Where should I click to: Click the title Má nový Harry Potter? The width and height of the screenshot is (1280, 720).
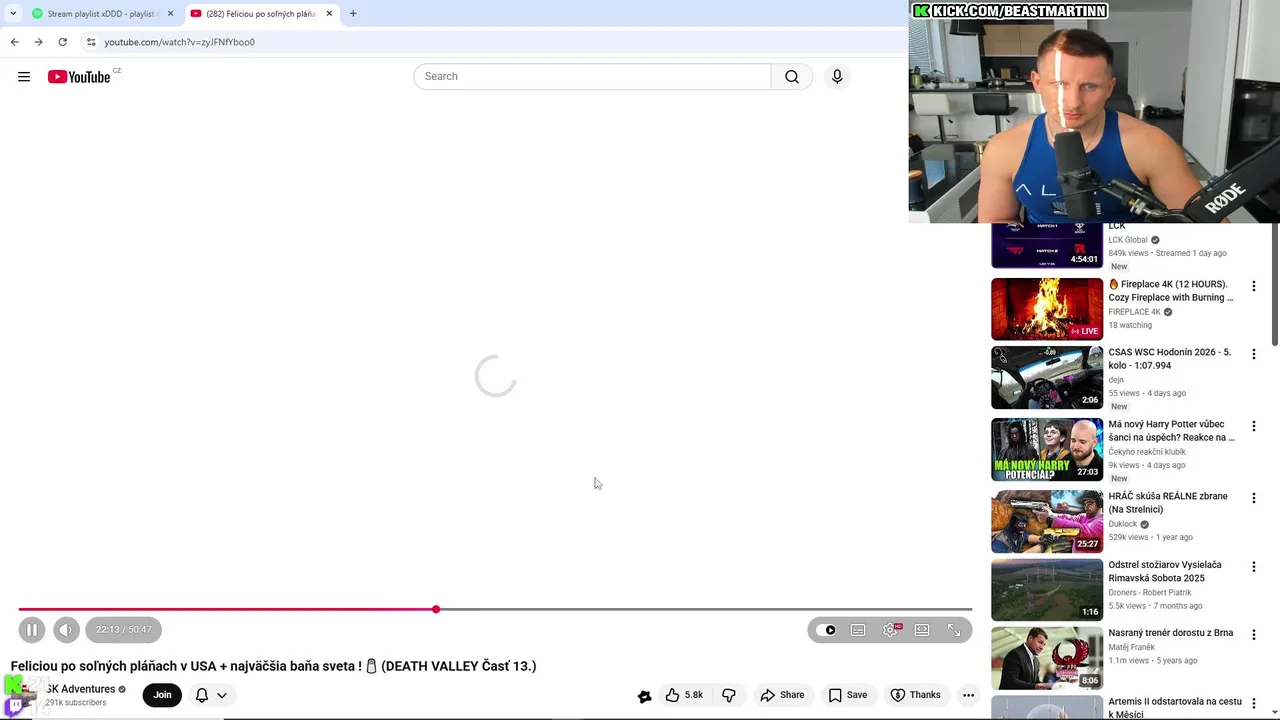pyautogui.click(x=1171, y=431)
